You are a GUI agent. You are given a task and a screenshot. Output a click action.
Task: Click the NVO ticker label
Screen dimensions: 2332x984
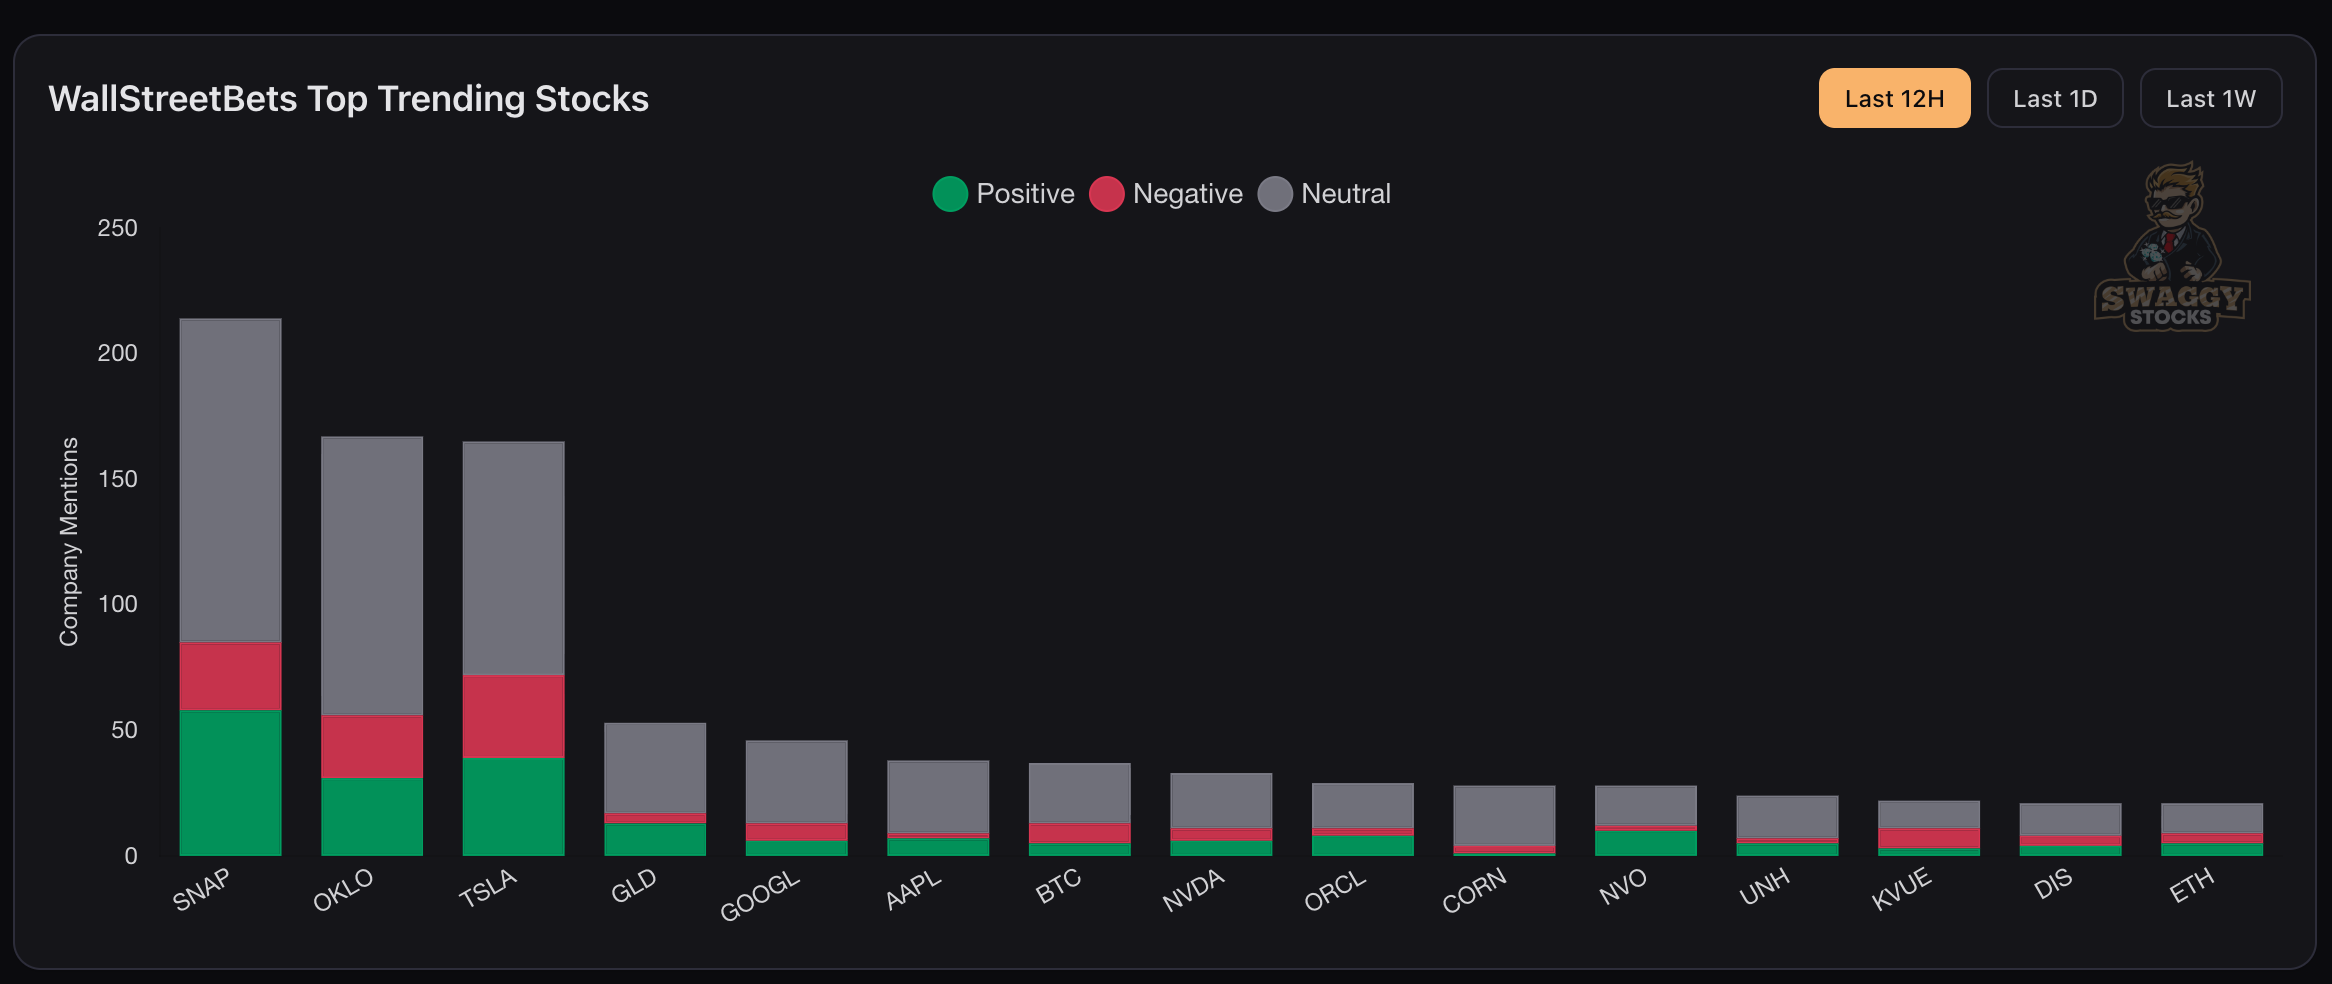pyautogui.click(x=1622, y=886)
